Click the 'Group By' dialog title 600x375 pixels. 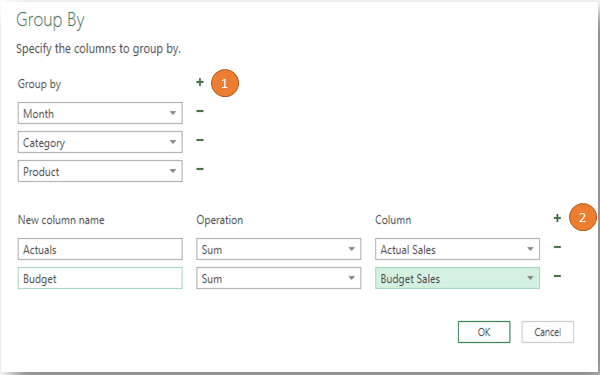[x=50, y=20]
